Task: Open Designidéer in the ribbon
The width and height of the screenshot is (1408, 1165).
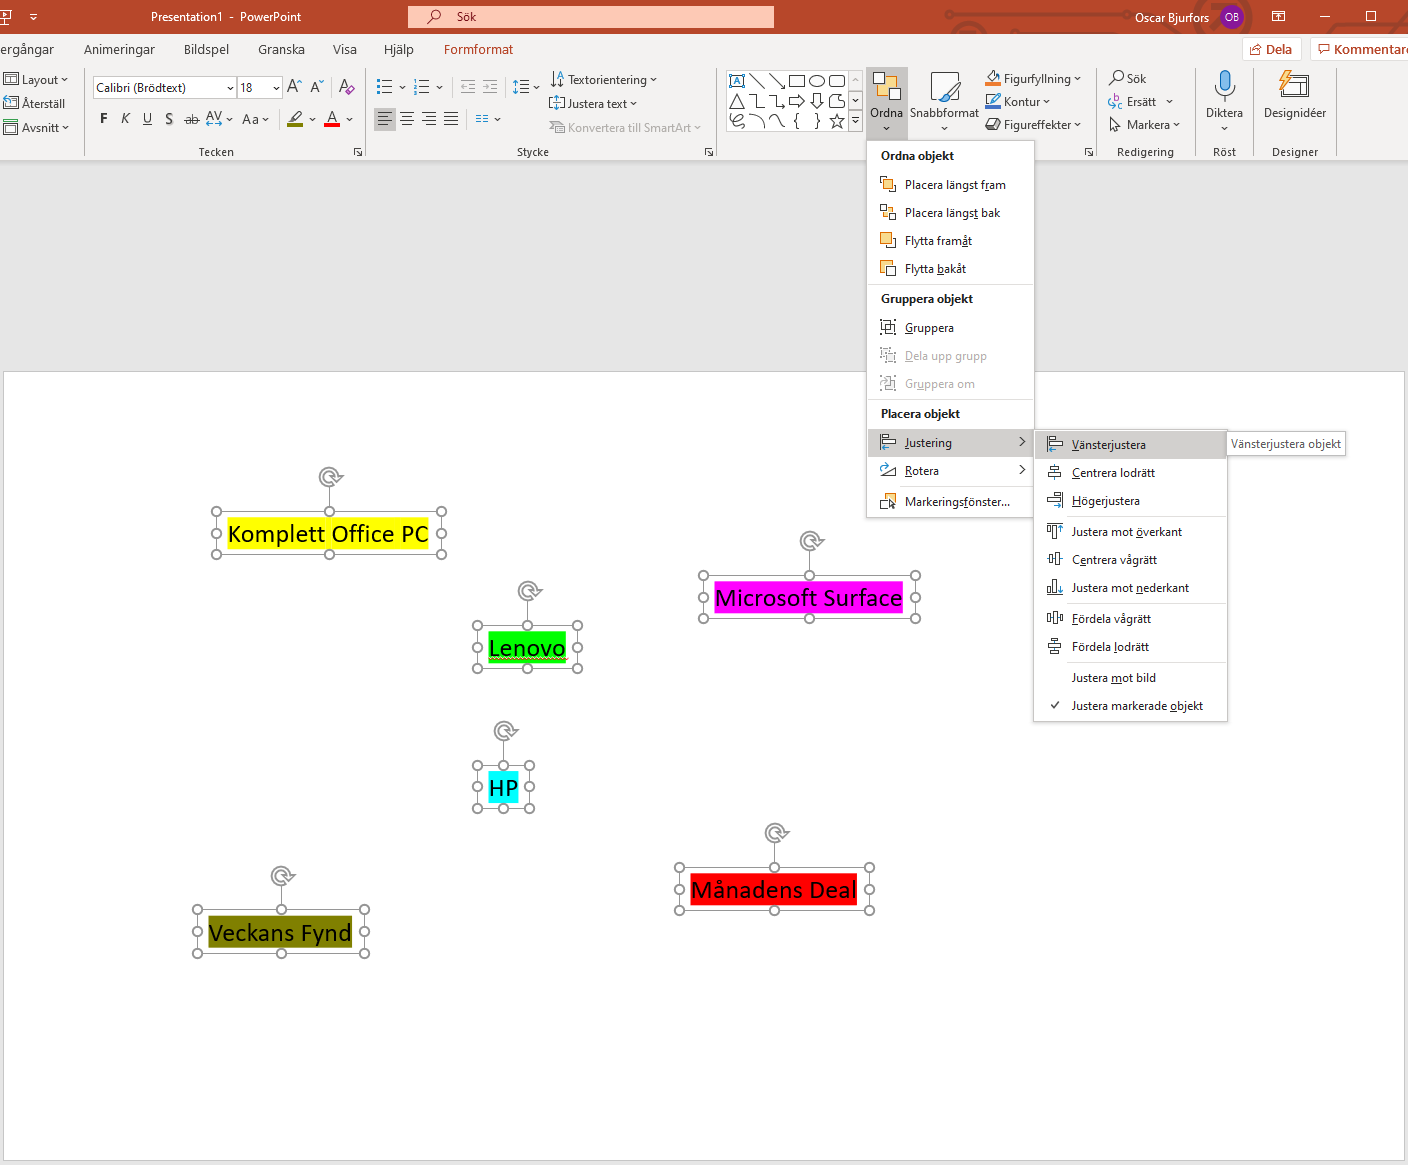Action: tap(1294, 96)
